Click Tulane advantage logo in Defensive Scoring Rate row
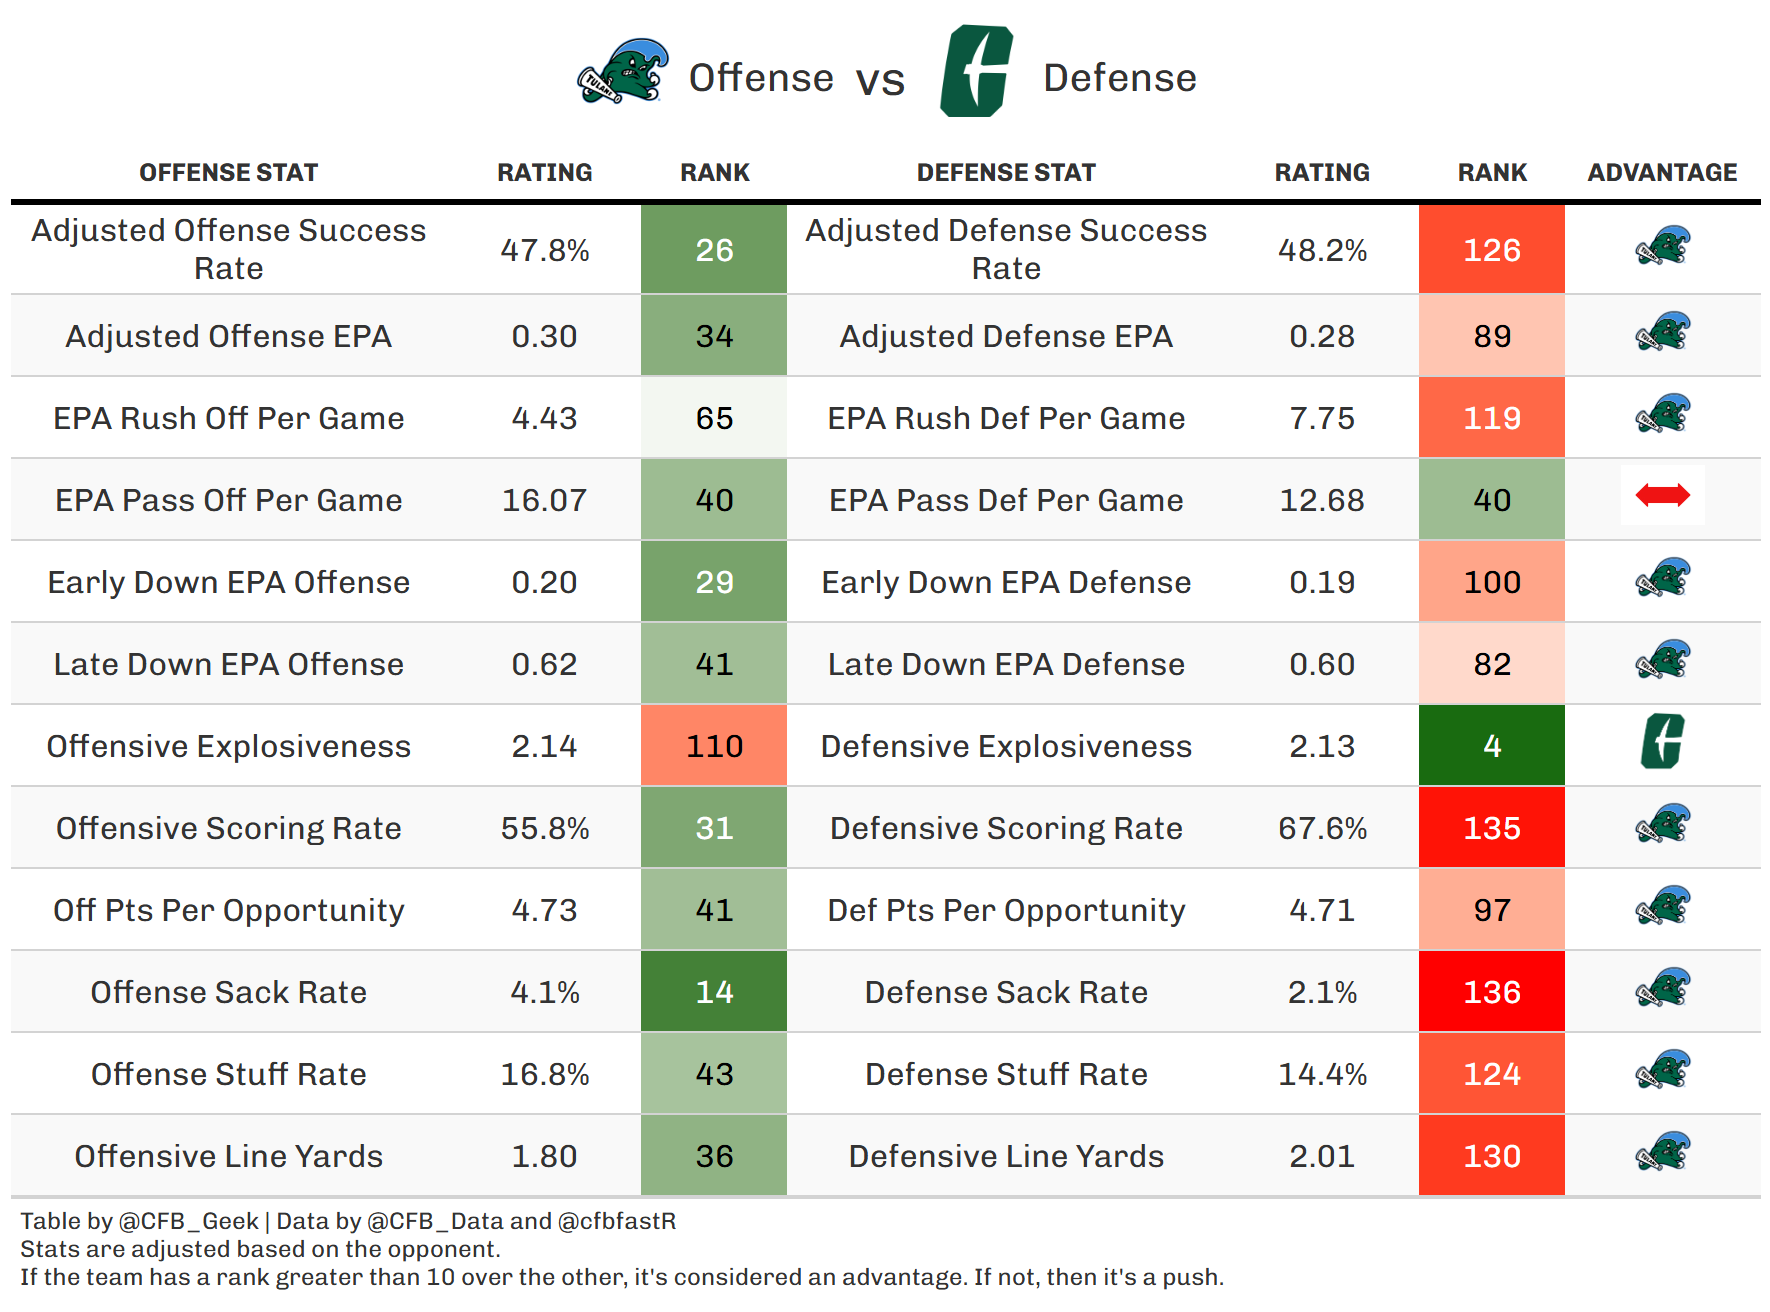Viewport: 1770px width, 1312px height. [x=1662, y=824]
